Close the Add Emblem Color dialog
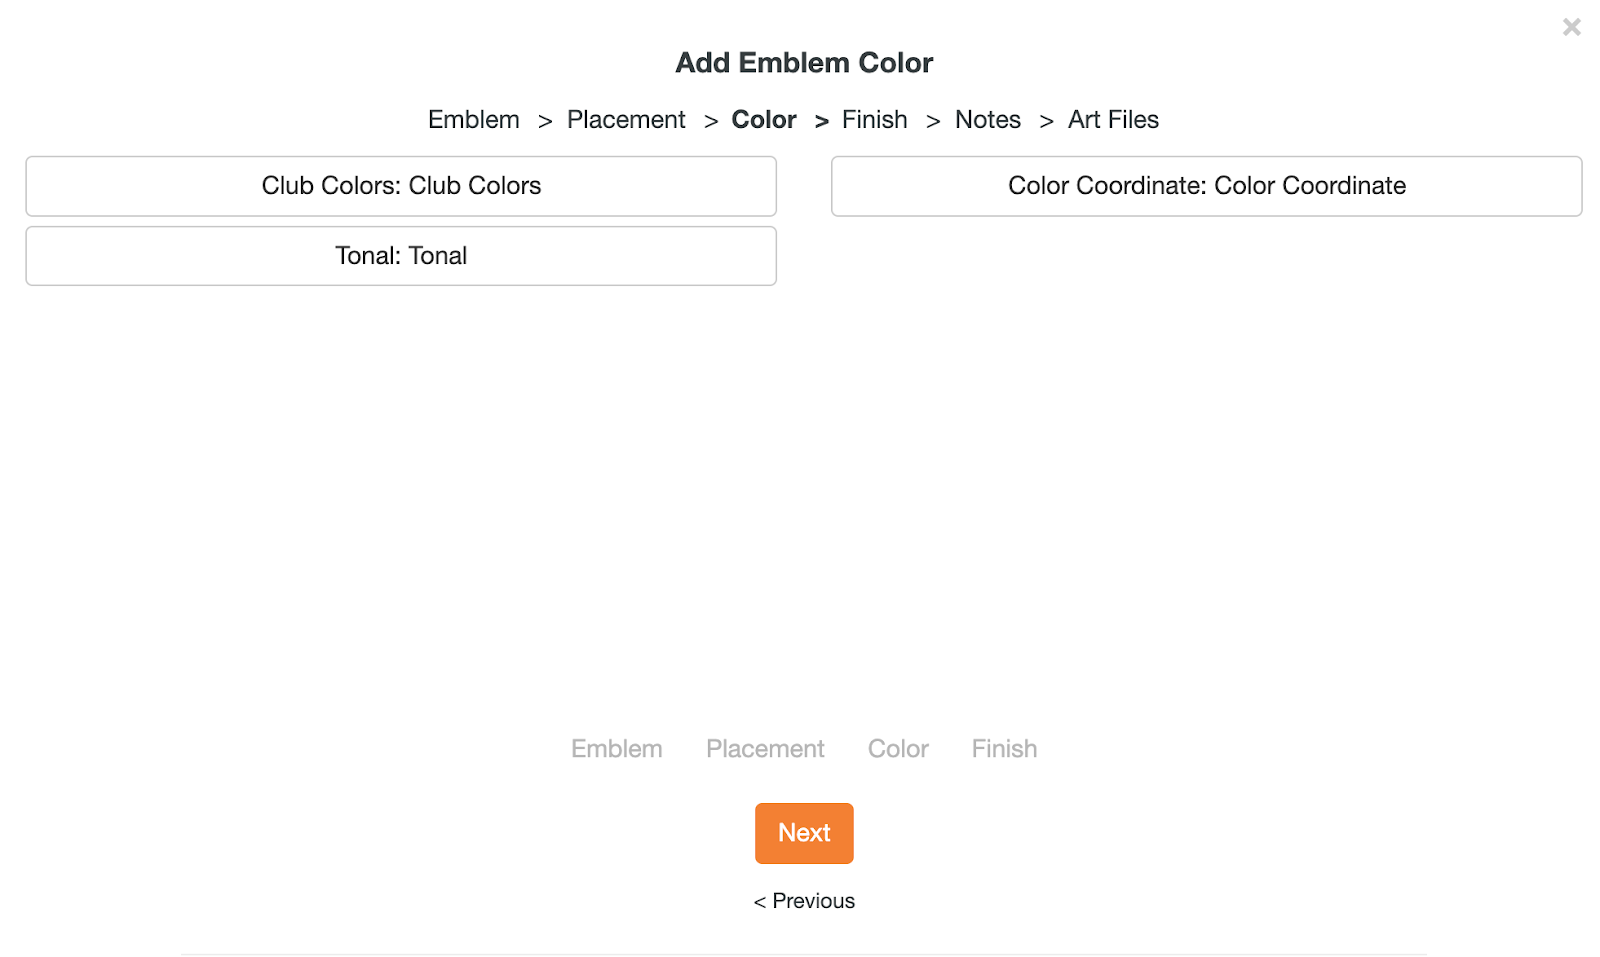Viewport: 1600px width, 957px height. [1571, 27]
